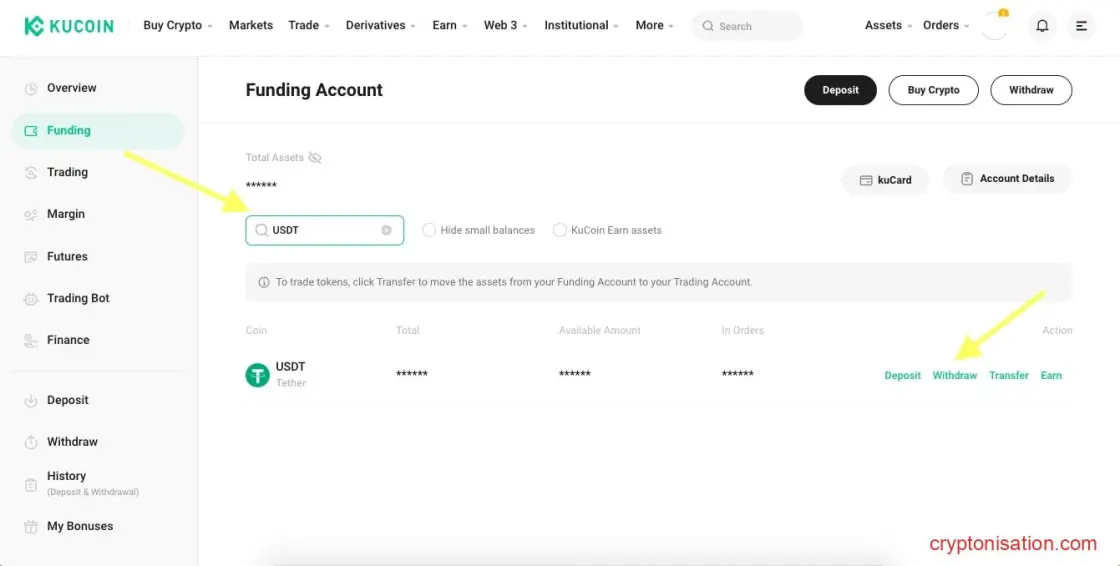Open the kuCard button
This screenshot has width=1120, height=566.
[885, 180]
